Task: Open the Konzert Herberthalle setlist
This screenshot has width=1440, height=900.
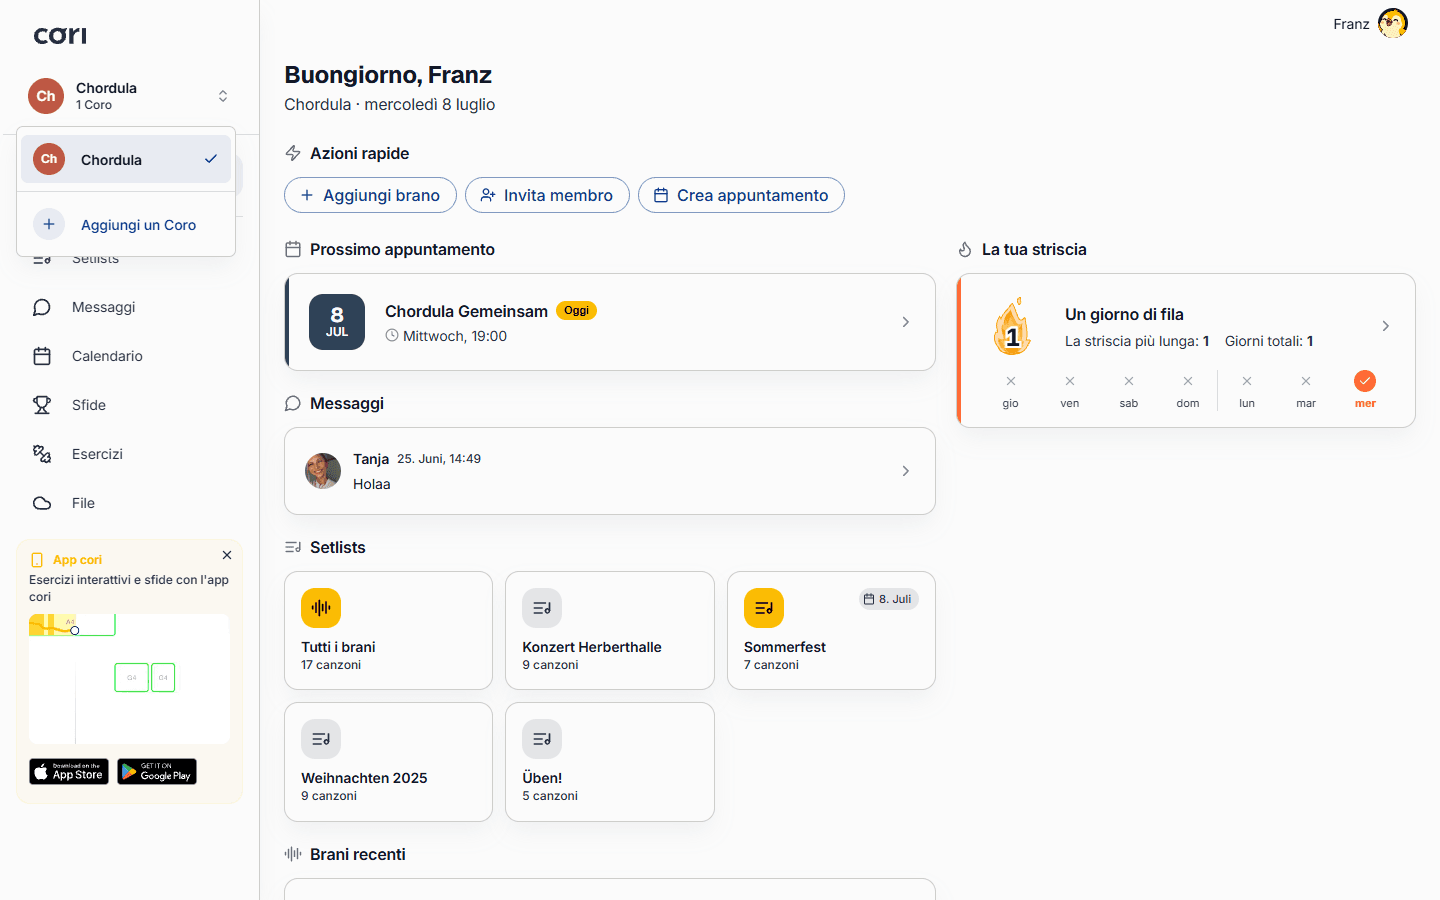Action: coord(610,630)
